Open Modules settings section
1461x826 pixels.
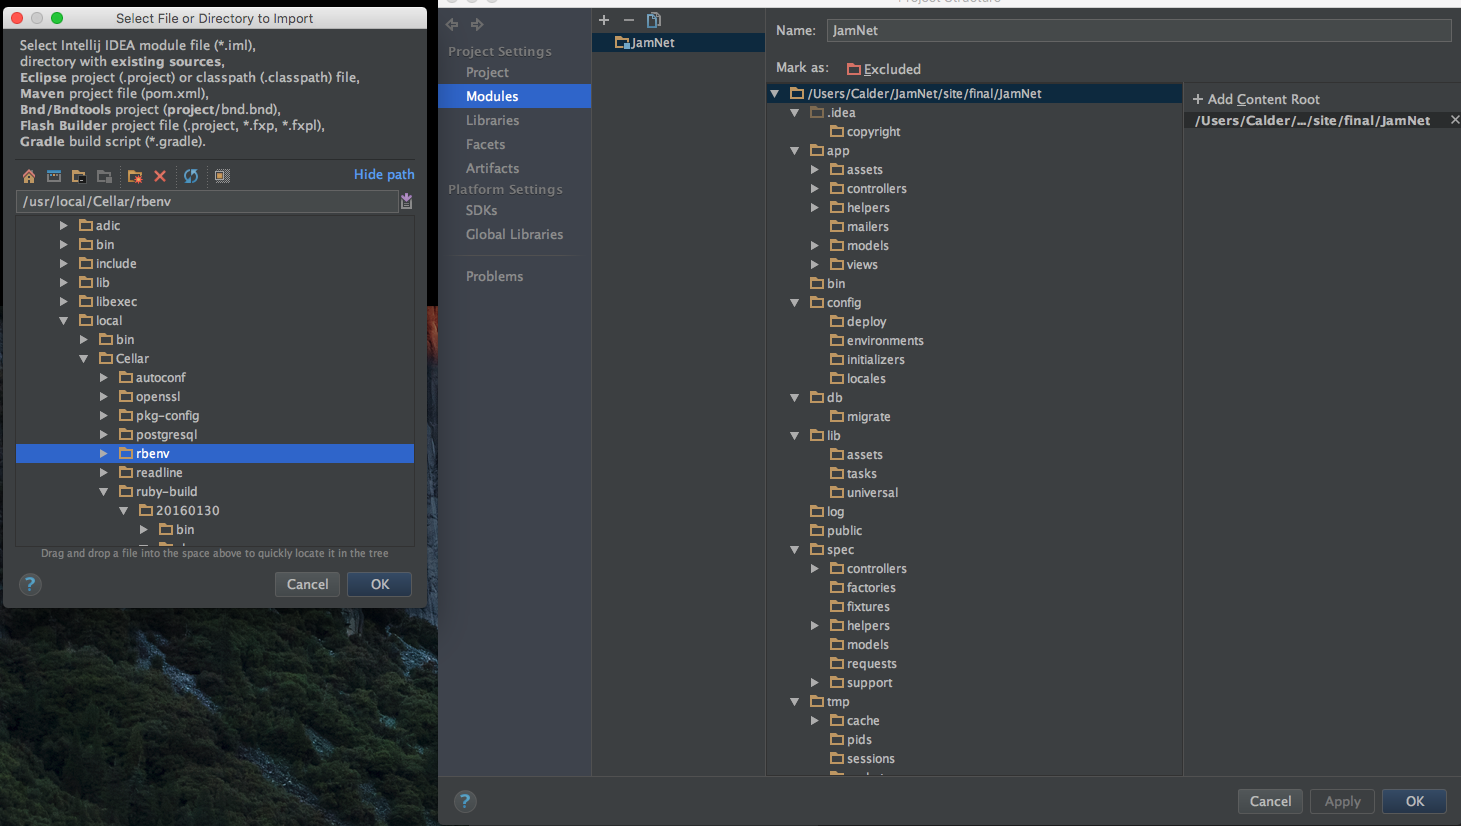point(492,96)
